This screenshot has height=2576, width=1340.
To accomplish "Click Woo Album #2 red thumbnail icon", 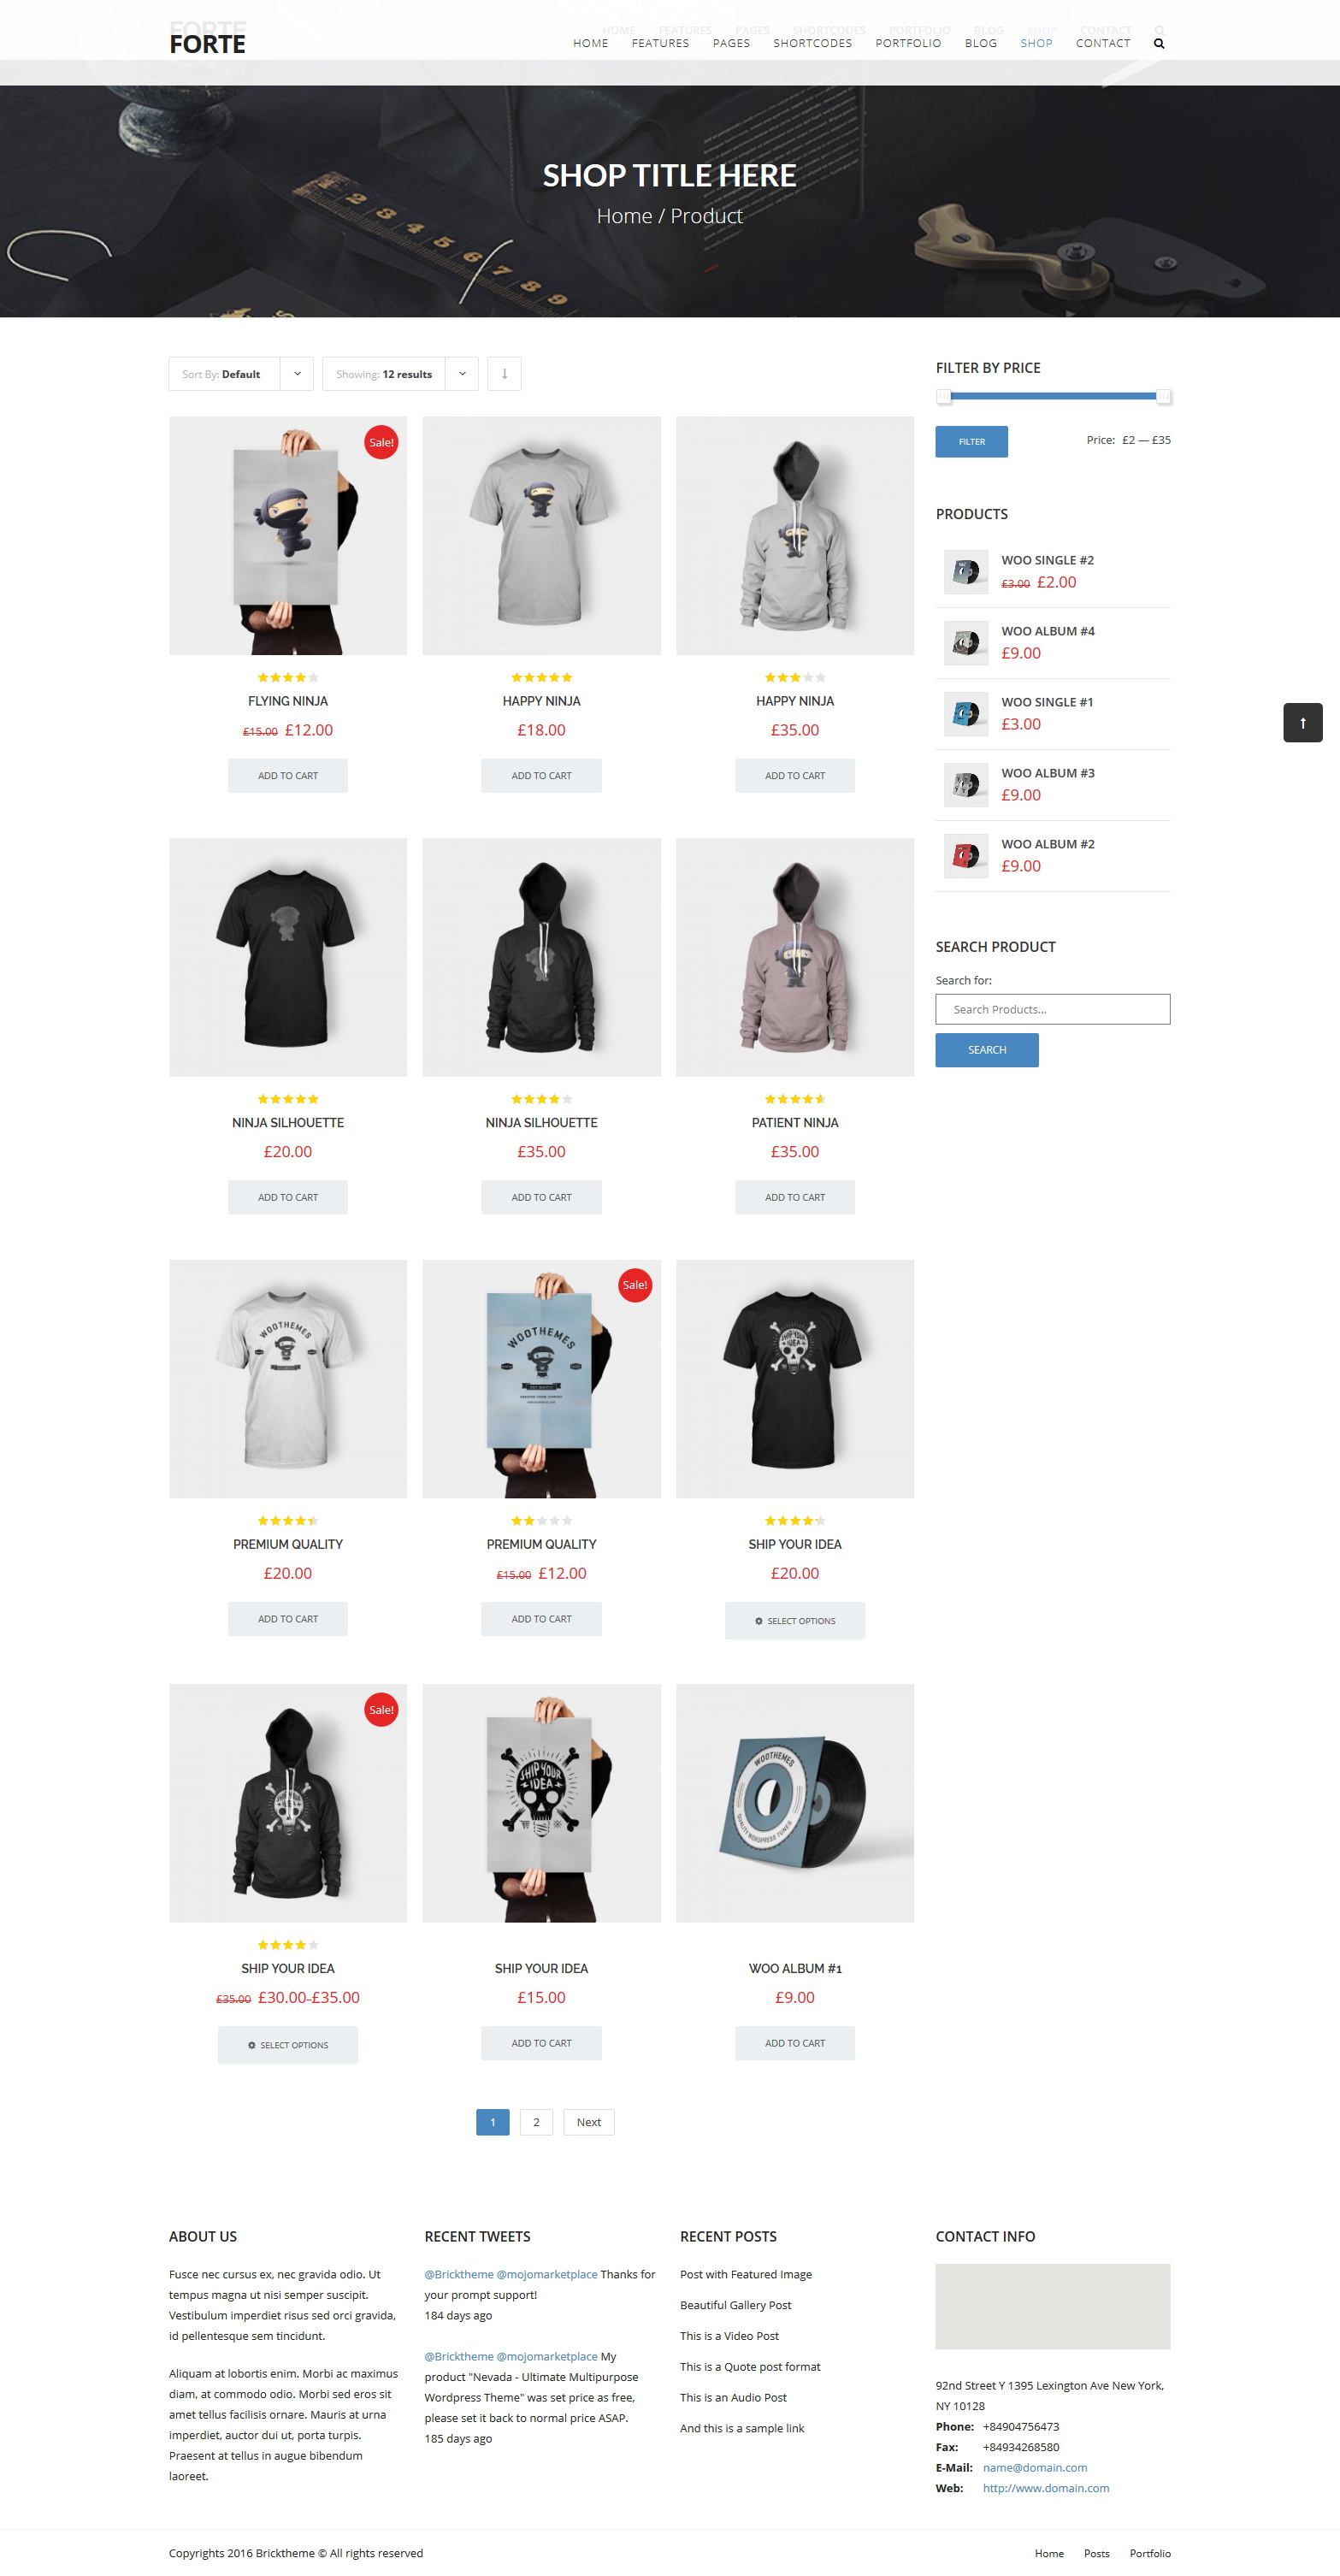I will 966,856.
